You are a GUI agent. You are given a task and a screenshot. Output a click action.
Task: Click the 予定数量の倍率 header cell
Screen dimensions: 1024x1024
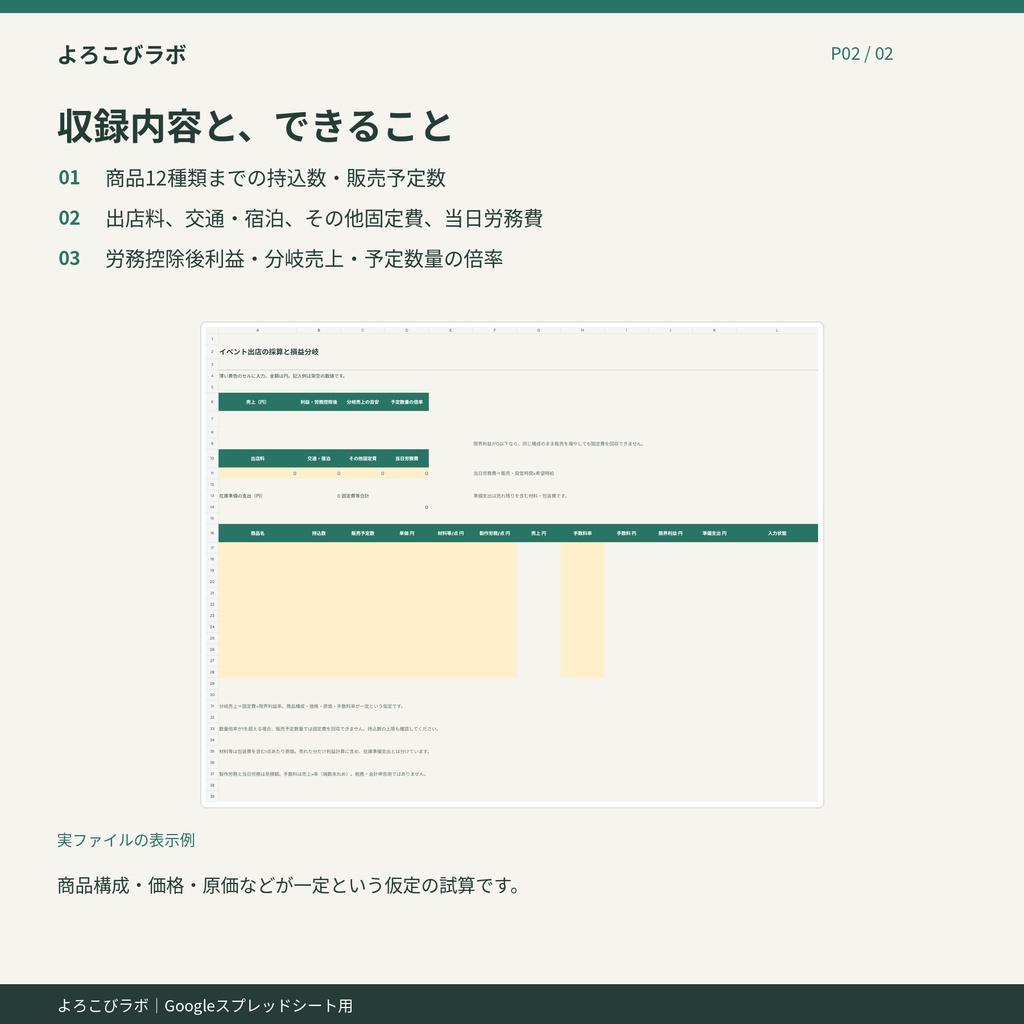(407, 402)
